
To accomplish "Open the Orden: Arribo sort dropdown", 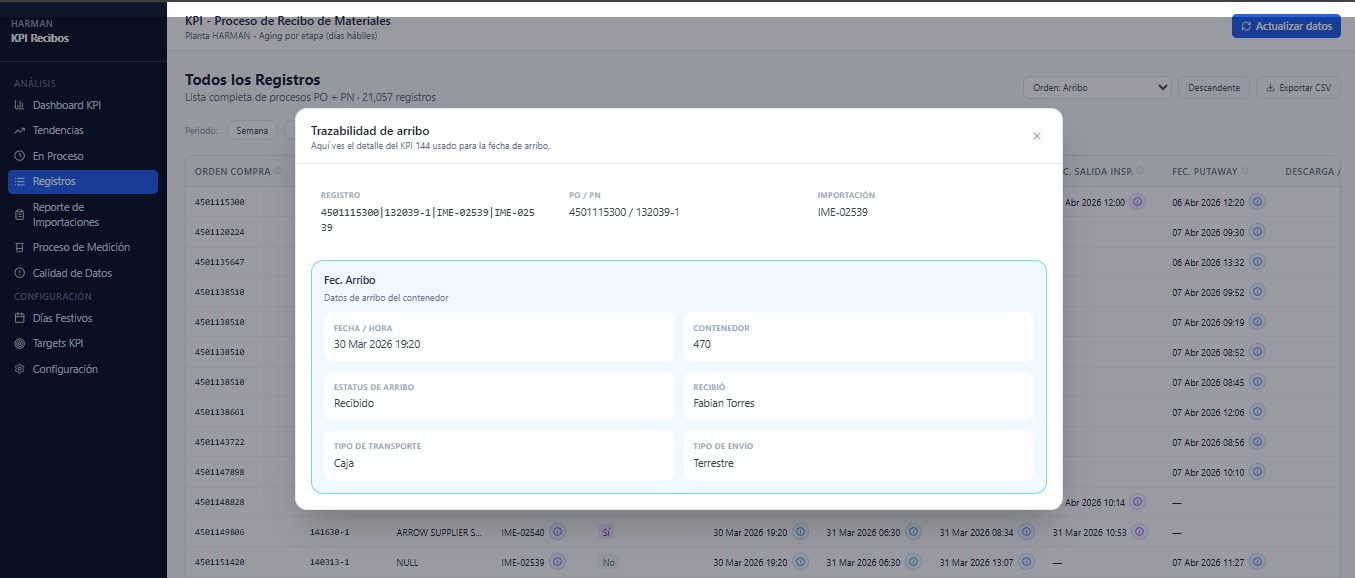I will [1096, 87].
